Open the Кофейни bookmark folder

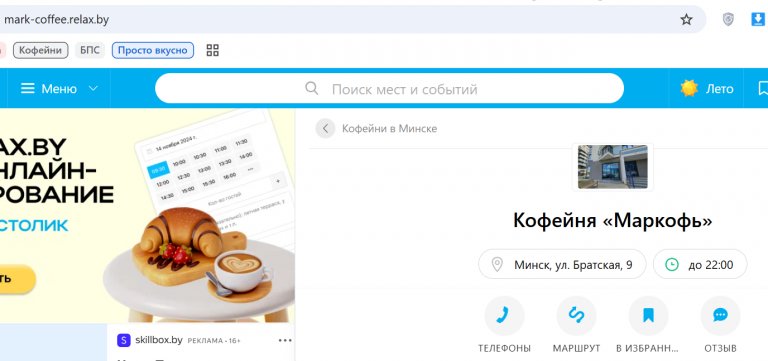point(41,50)
